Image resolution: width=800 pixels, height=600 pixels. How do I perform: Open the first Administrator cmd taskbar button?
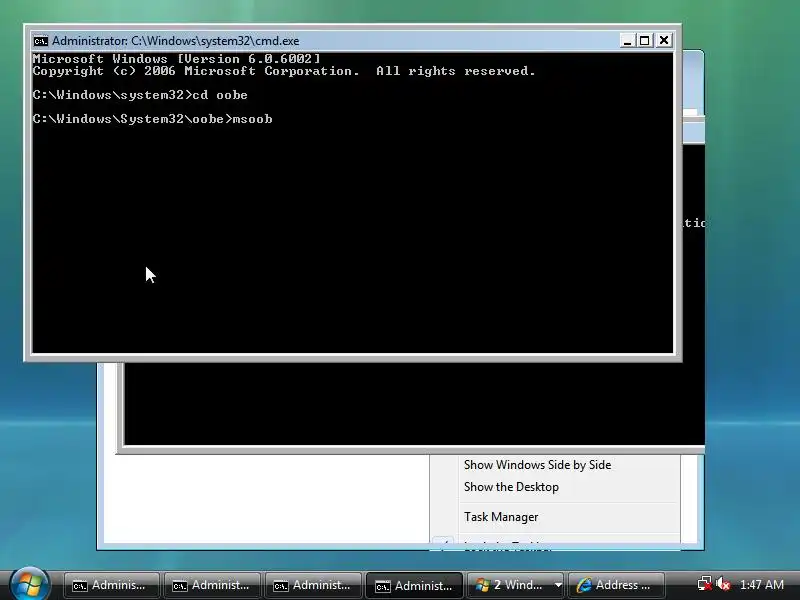click(x=112, y=585)
